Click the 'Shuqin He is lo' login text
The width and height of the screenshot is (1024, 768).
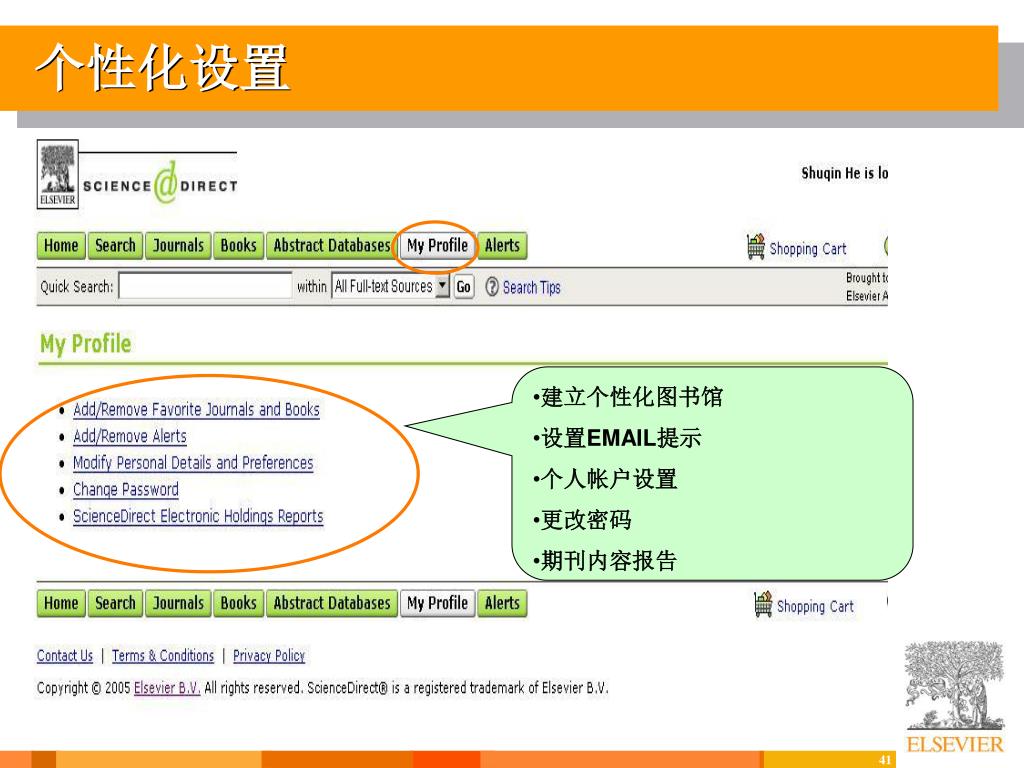point(844,173)
